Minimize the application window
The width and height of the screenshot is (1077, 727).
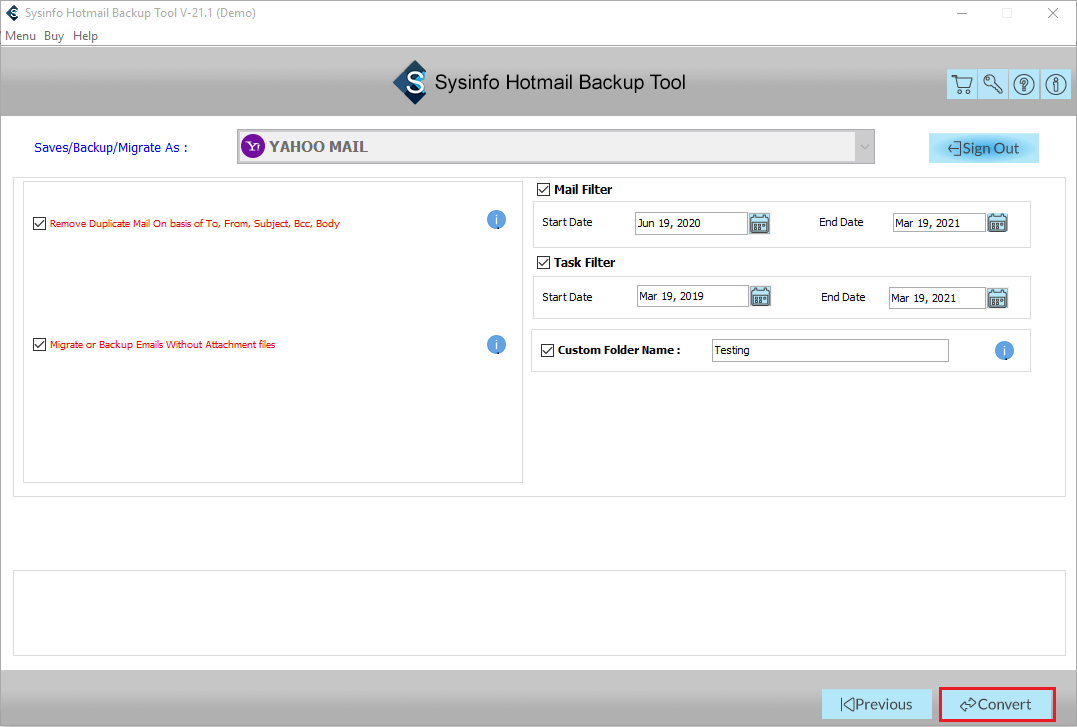962,13
